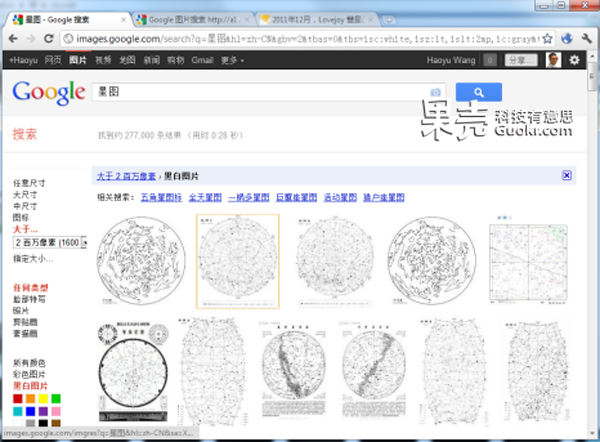Click the blue Google search button
Image resolution: width=600 pixels, height=442 pixels.
[x=478, y=92]
